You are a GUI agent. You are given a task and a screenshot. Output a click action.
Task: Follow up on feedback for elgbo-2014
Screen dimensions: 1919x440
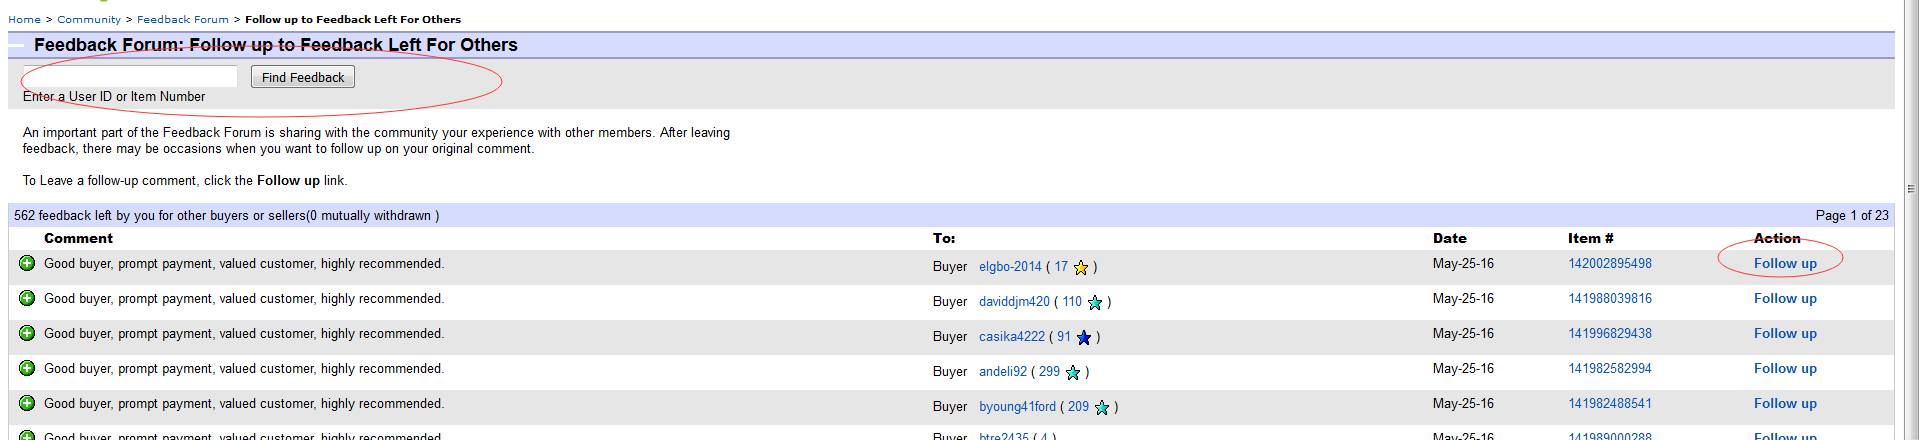[x=1785, y=264]
